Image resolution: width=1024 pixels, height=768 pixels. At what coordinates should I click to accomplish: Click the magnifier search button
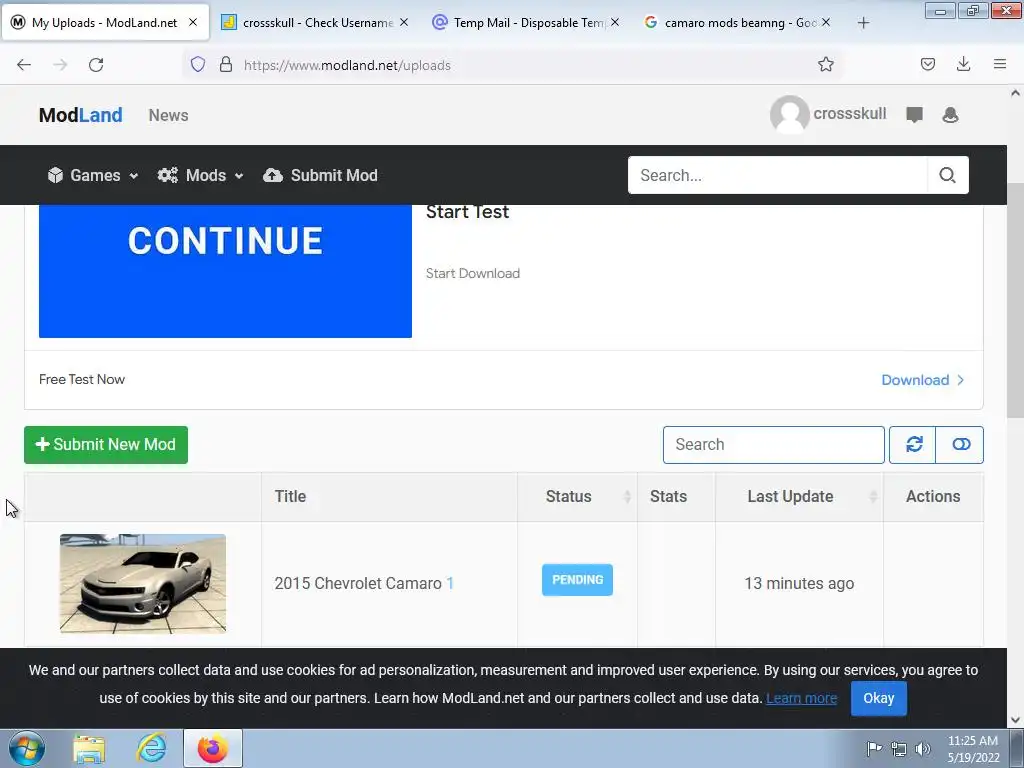(x=948, y=175)
